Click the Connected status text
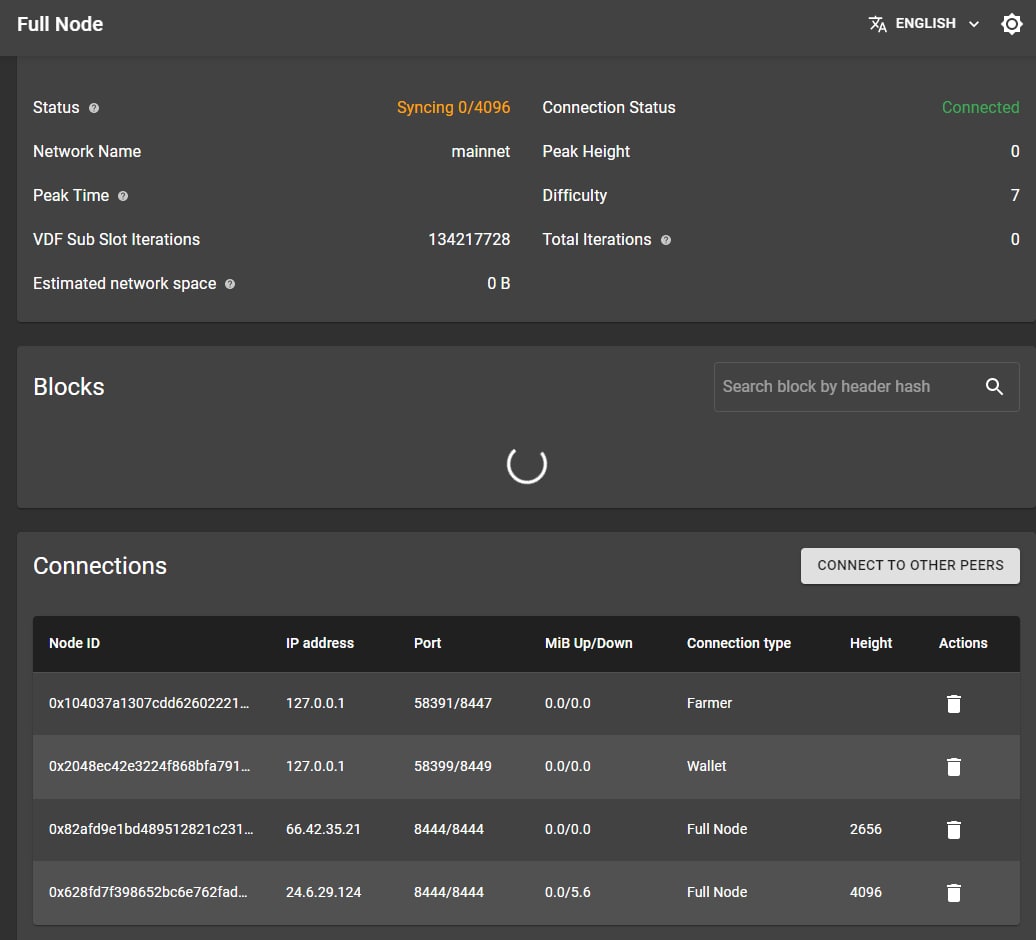 click(x=980, y=107)
